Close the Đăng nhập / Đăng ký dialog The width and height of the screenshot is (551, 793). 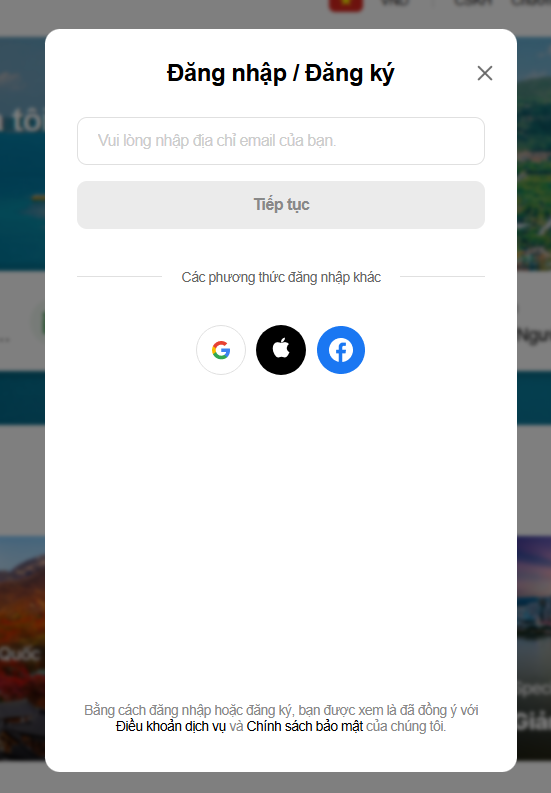point(485,73)
